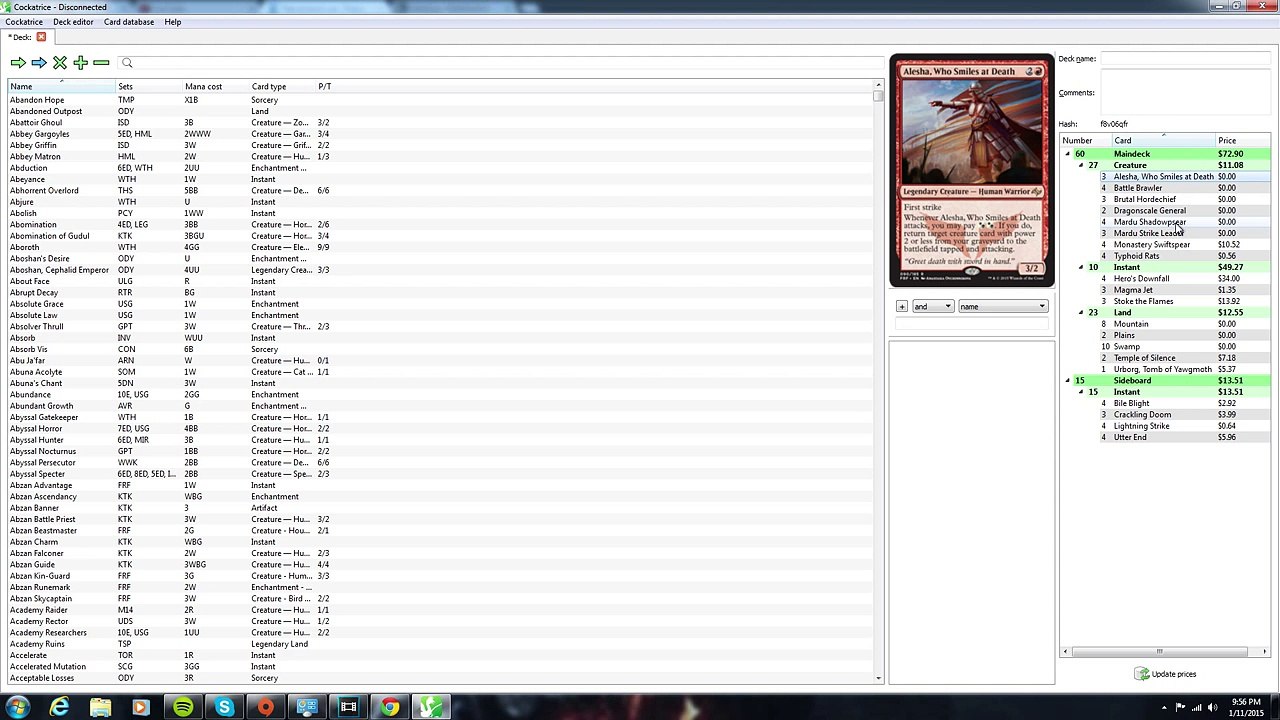The image size is (1280, 720).
Task: Open the Deck editor menu
Action: tap(73, 22)
